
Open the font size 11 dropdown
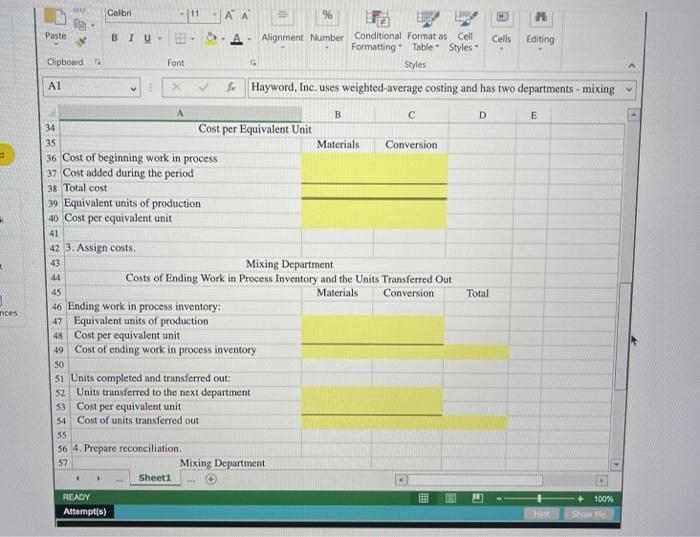(x=215, y=14)
